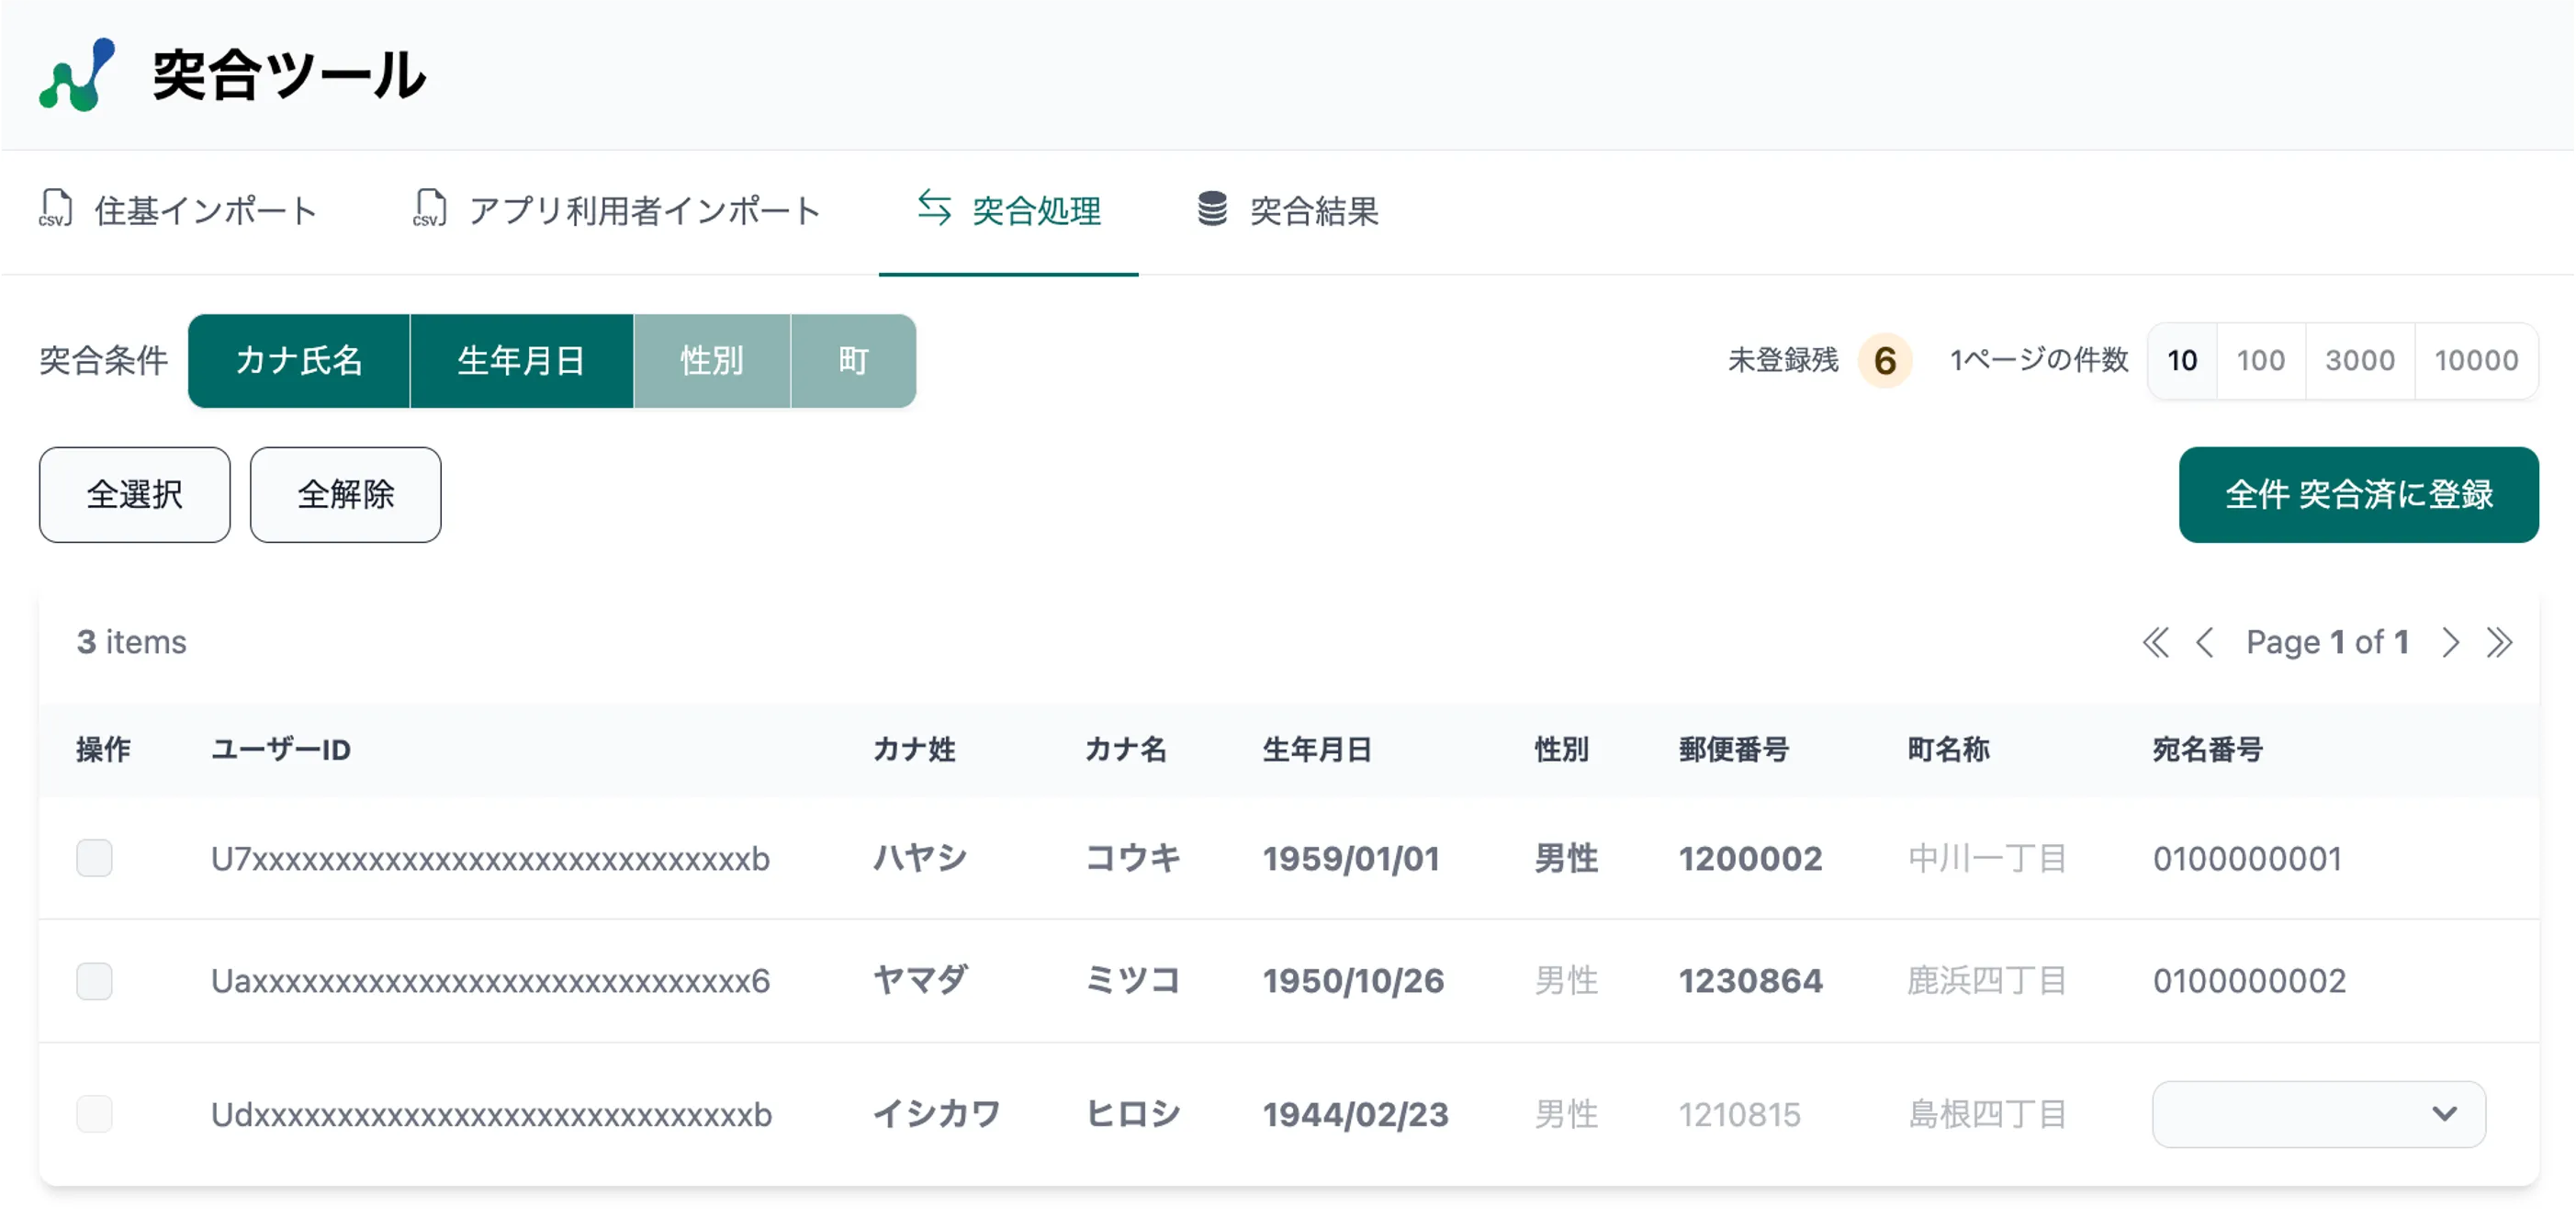
Task: Check the checkbox for イシカワ ヒロシ row
Action: [x=95, y=1114]
